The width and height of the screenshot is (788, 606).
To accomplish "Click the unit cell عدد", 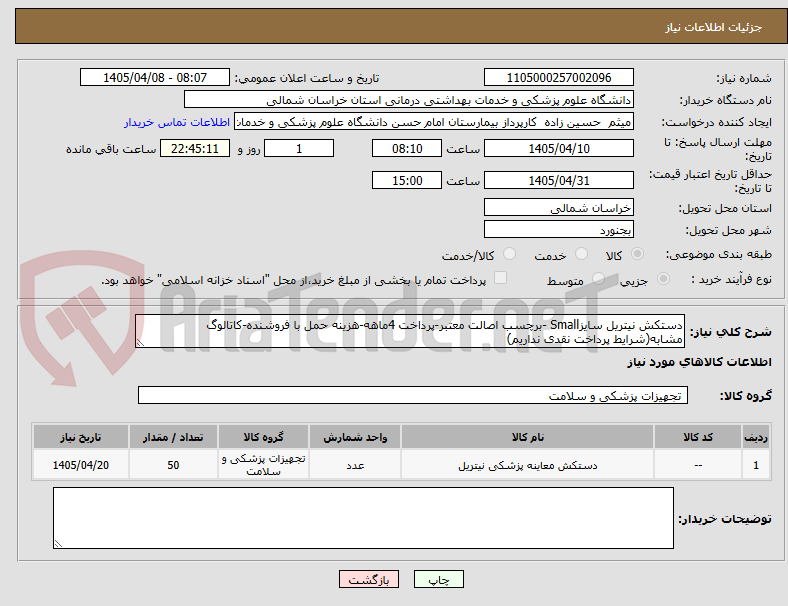I will (x=355, y=465).
